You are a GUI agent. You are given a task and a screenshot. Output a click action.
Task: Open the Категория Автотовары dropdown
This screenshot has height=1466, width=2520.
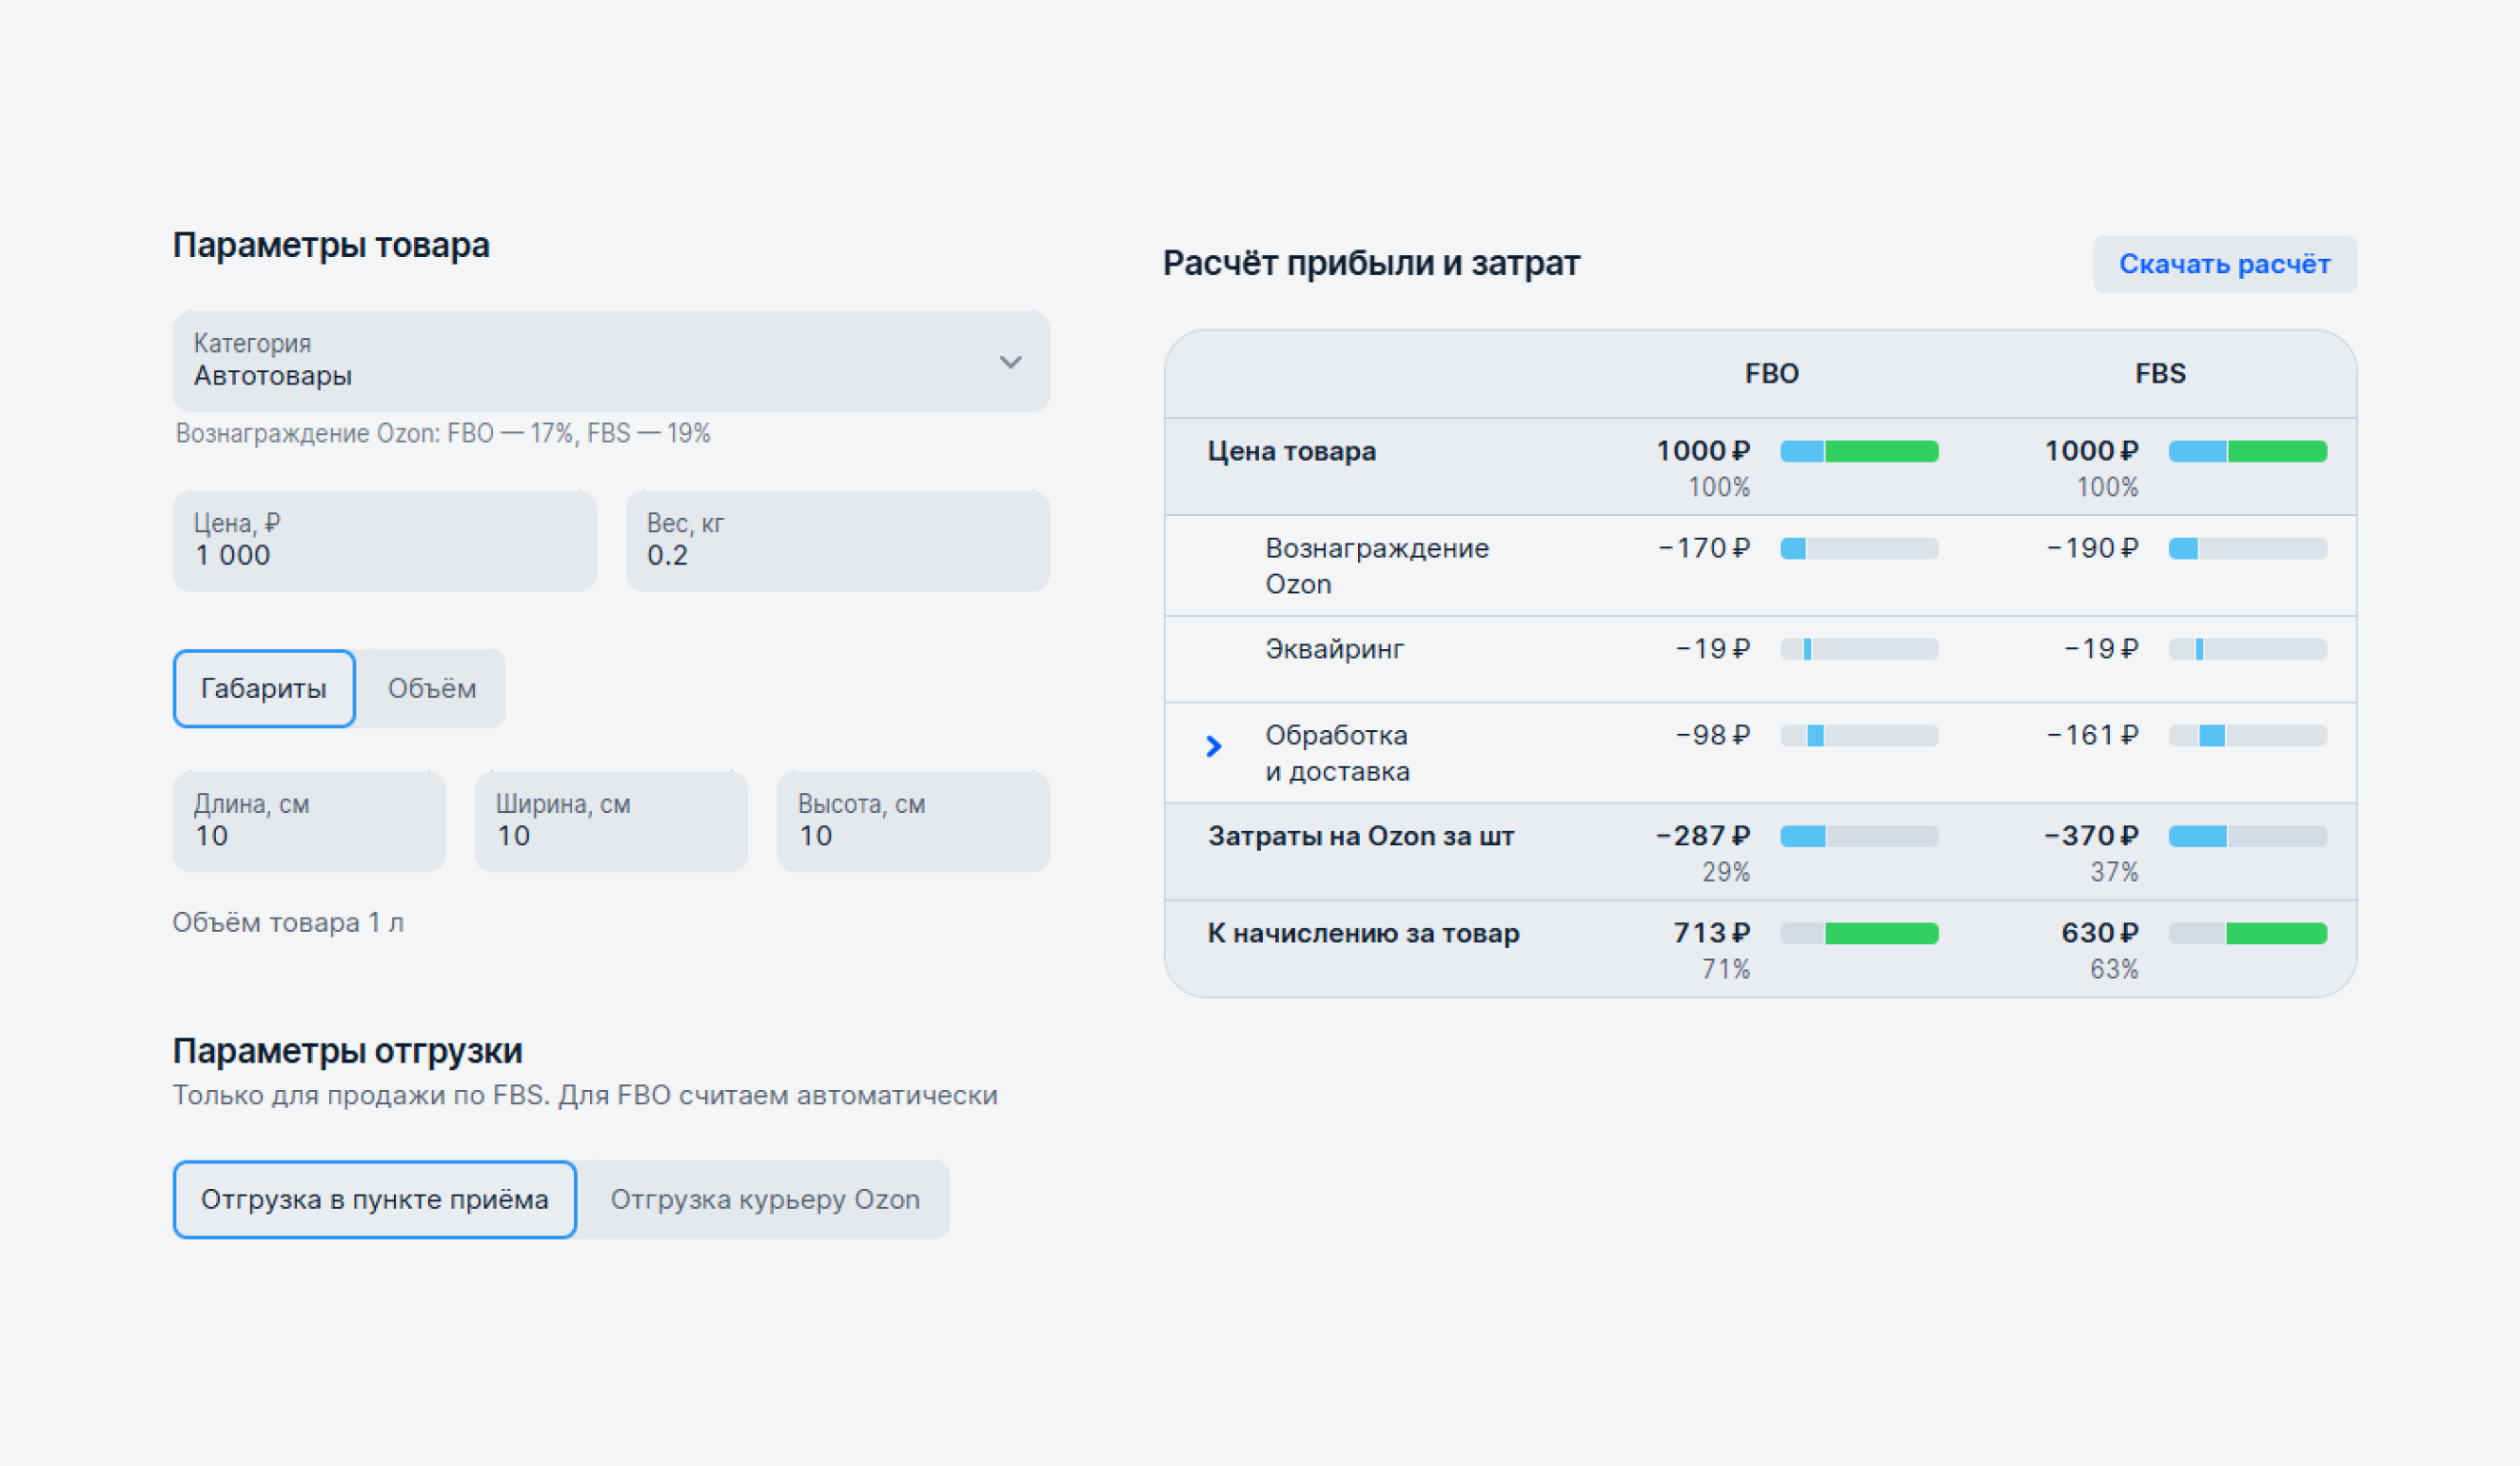tap(611, 361)
